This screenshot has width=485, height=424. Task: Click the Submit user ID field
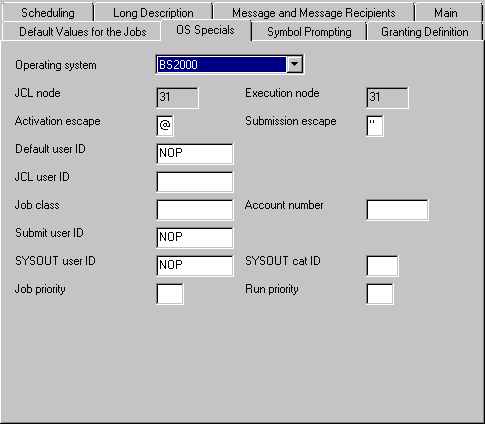point(195,238)
